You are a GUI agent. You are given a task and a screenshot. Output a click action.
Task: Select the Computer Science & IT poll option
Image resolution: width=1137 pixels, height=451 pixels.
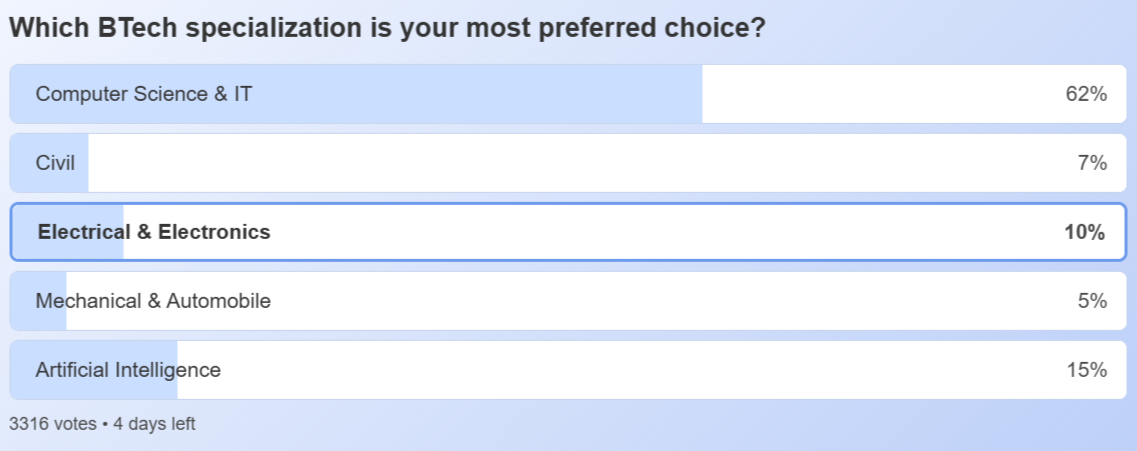(144, 94)
